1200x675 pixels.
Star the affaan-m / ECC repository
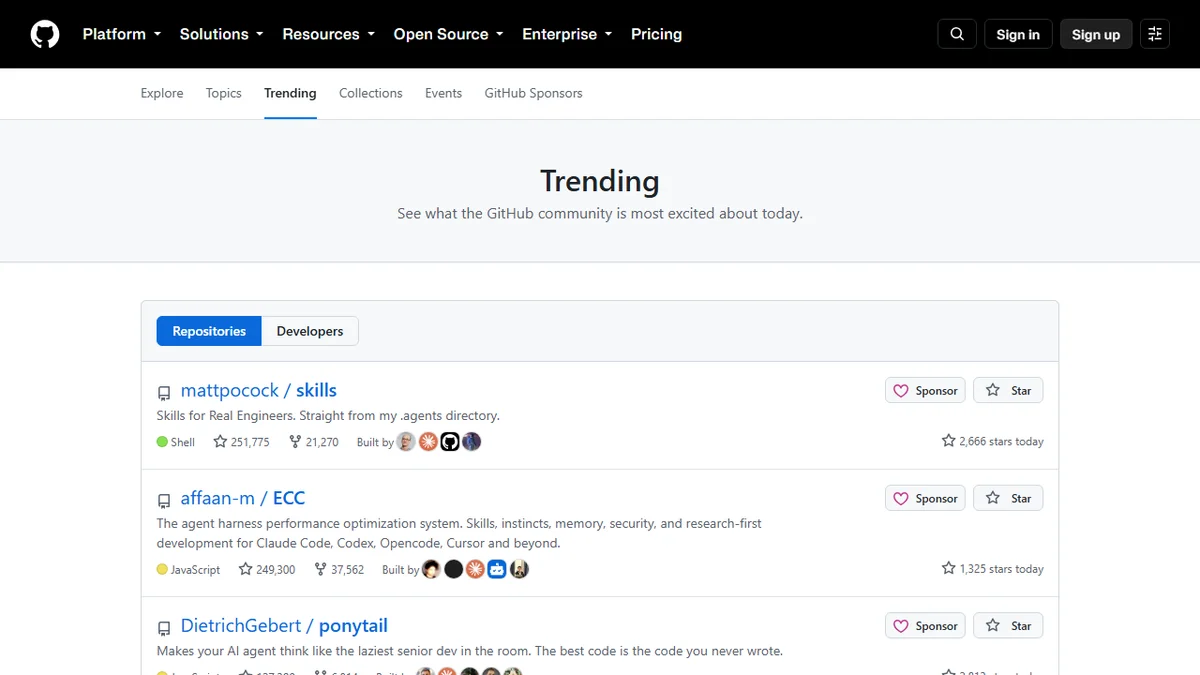[x=1008, y=498]
